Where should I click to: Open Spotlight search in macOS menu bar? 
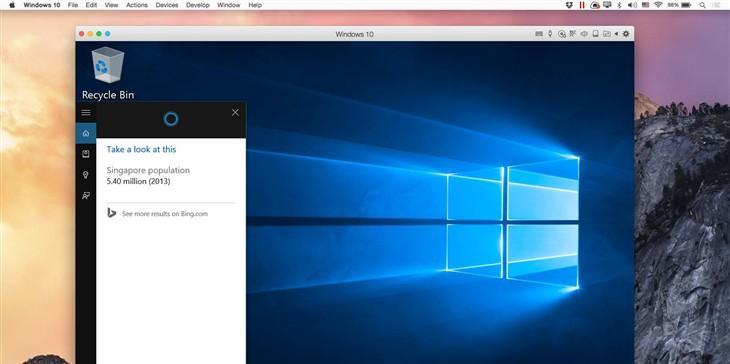(x=702, y=5)
